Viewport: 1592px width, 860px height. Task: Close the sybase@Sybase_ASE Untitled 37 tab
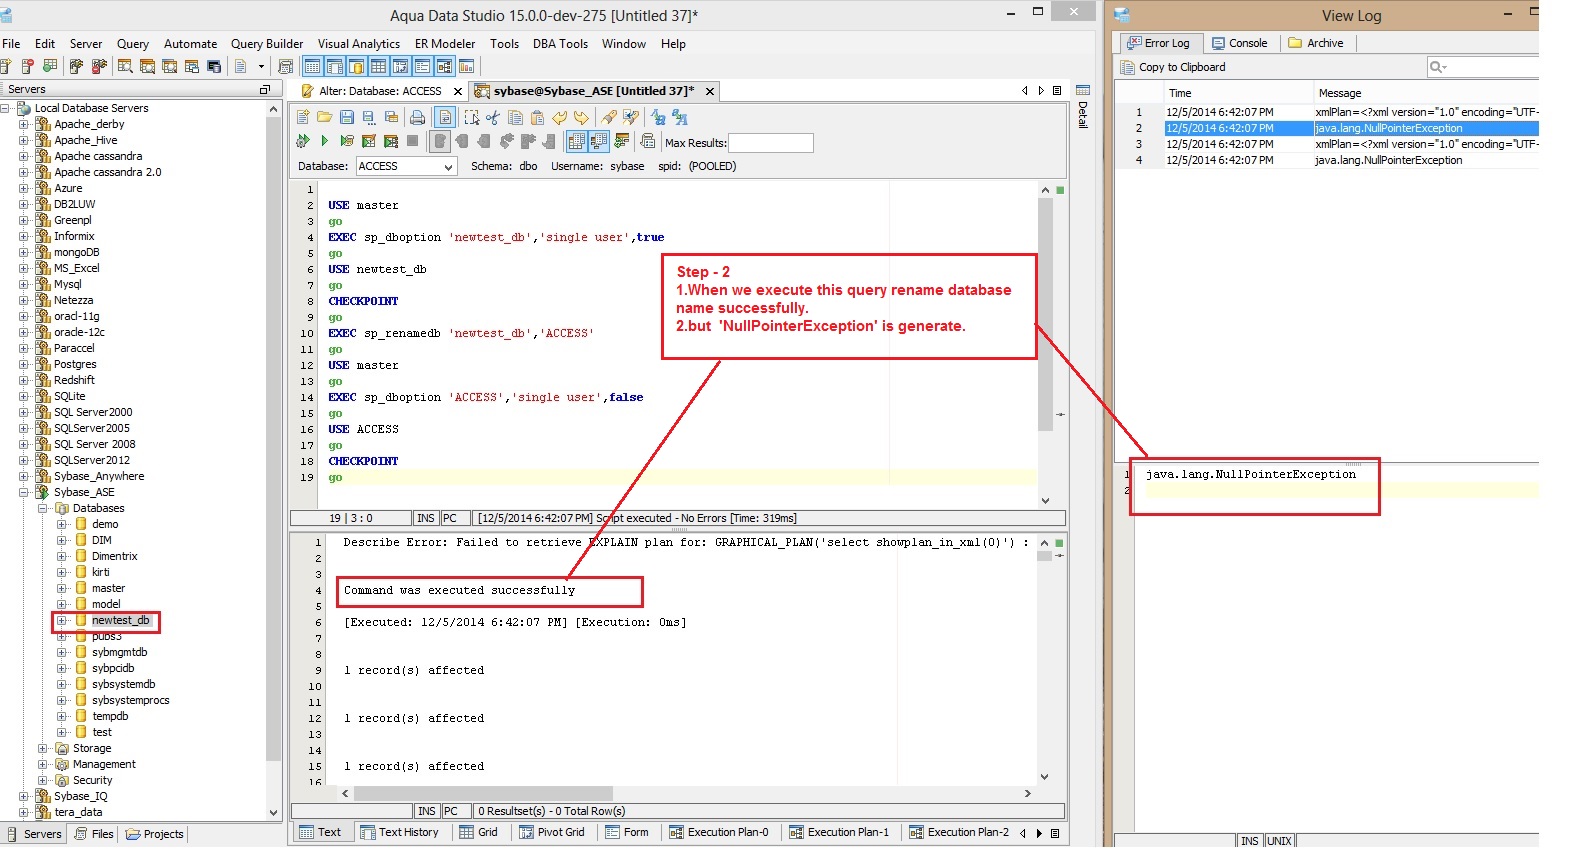click(709, 91)
